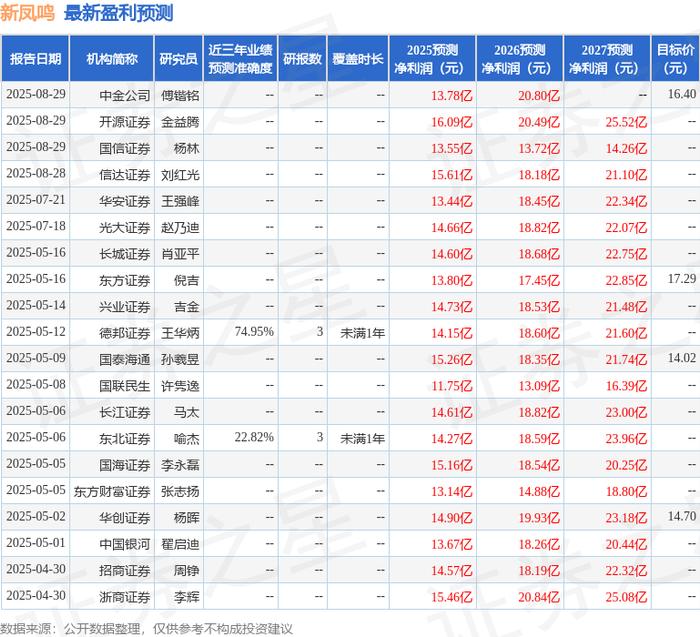Click target price 17.29
The height and width of the screenshot is (637, 700).
[x=682, y=279]
